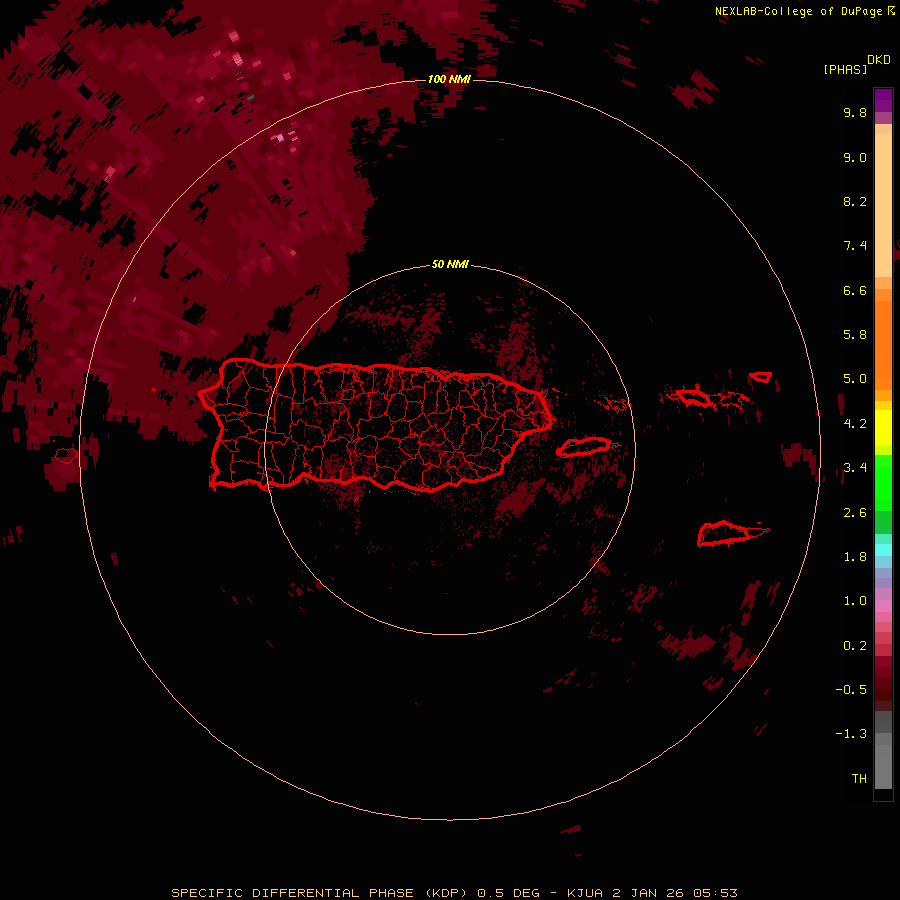The height and width of the screenshot is (900, 900).
Task: Click the Vieques island outline
Action: pos(584,447)
